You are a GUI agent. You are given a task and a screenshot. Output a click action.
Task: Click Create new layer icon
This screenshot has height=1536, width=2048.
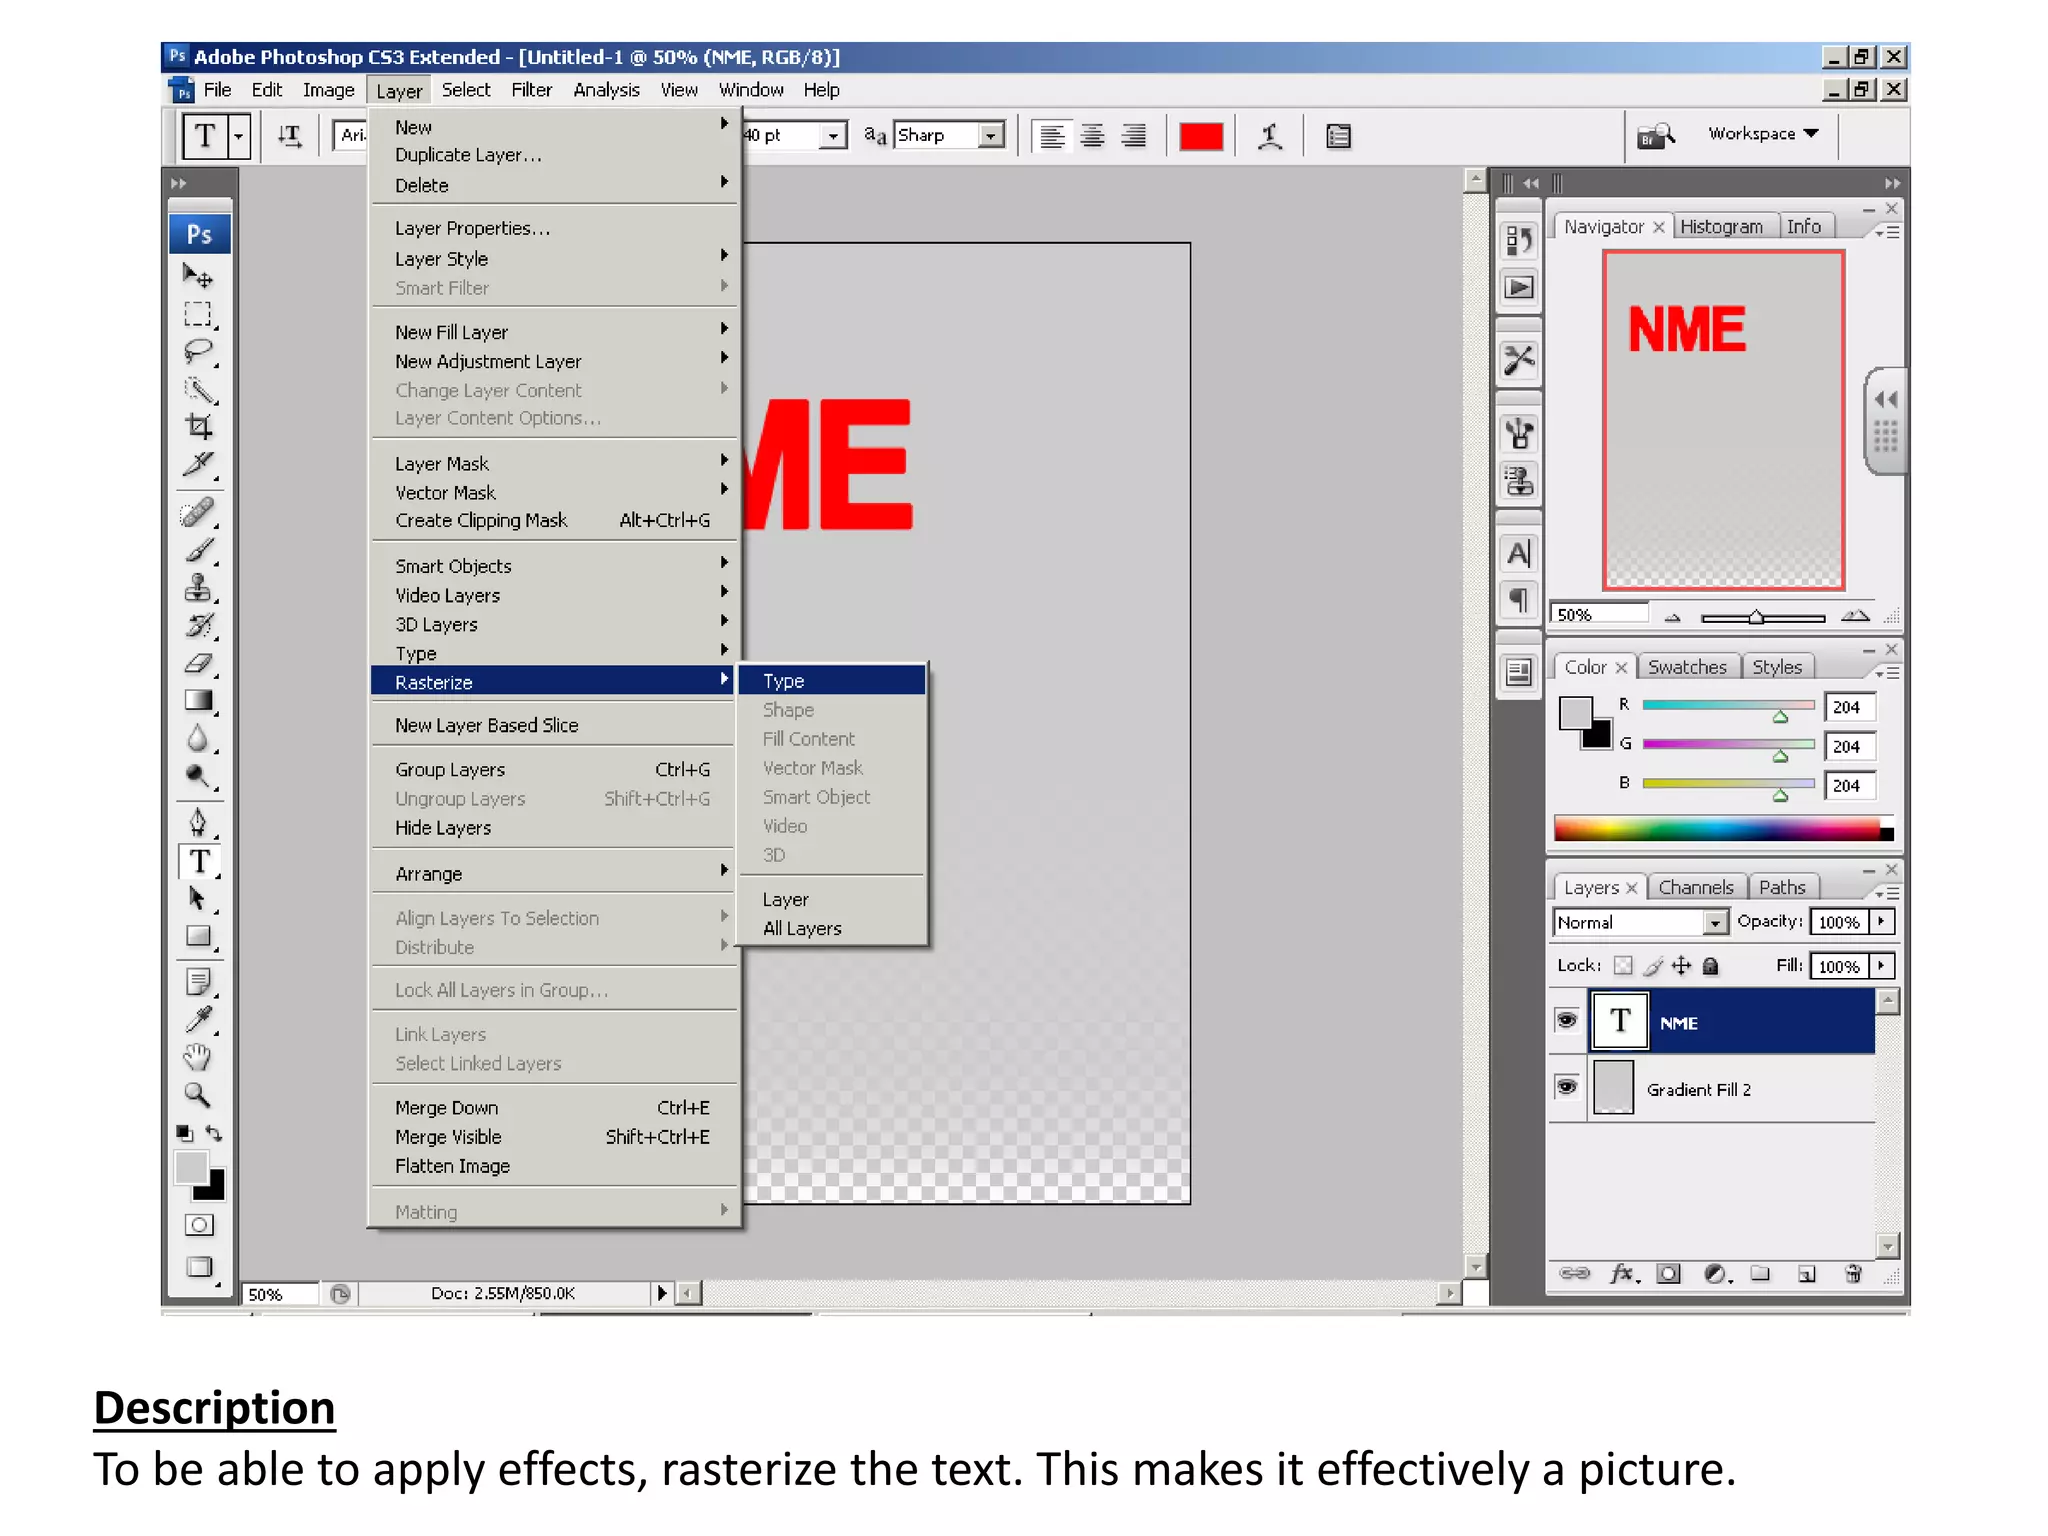[1806, 1273]
